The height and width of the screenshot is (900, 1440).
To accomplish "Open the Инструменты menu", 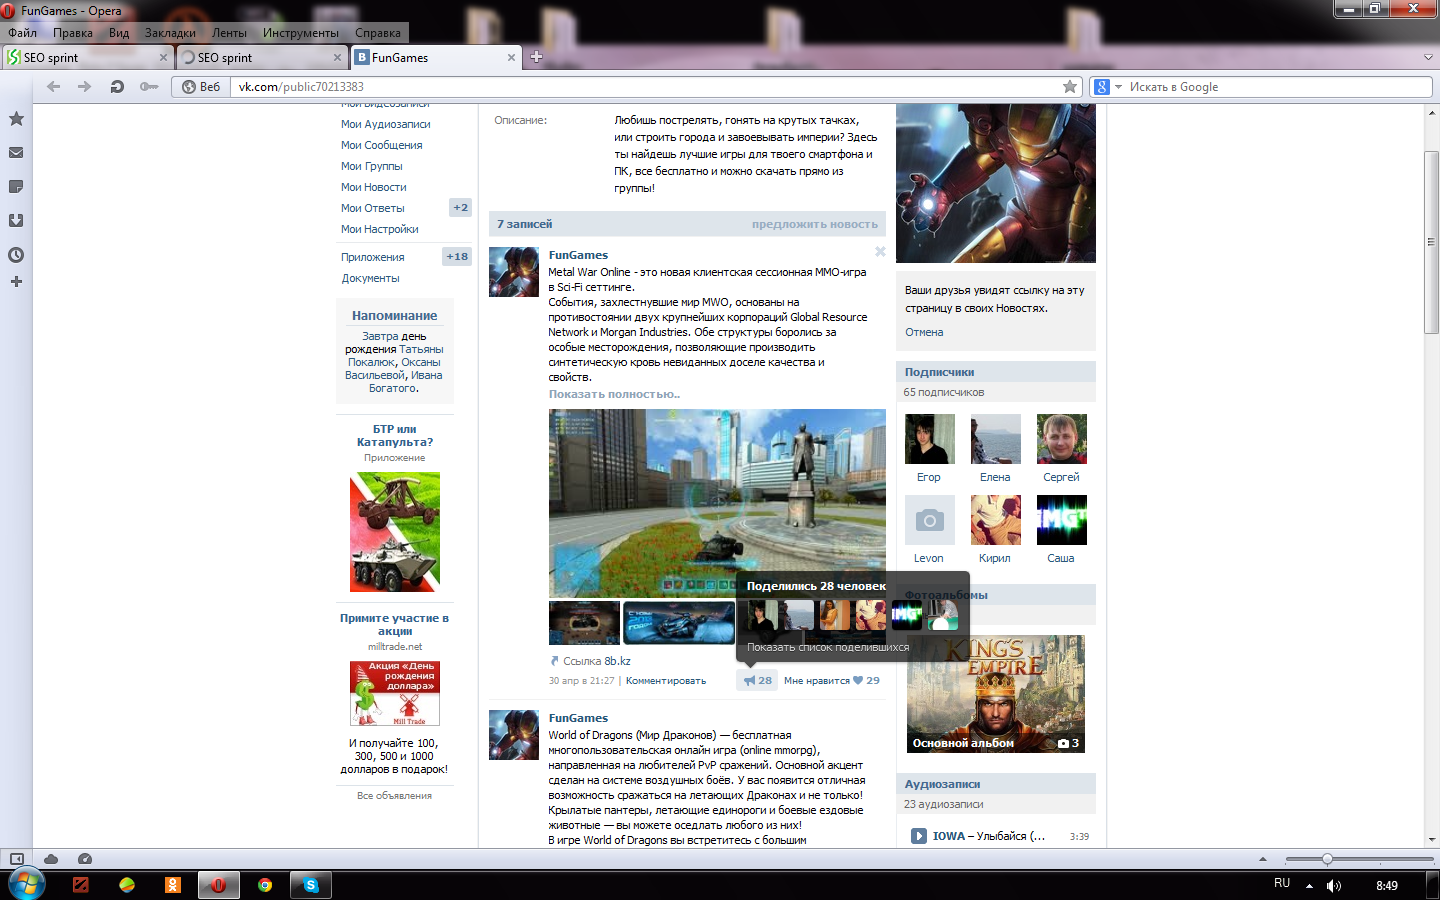I will [x=301, y=33].
